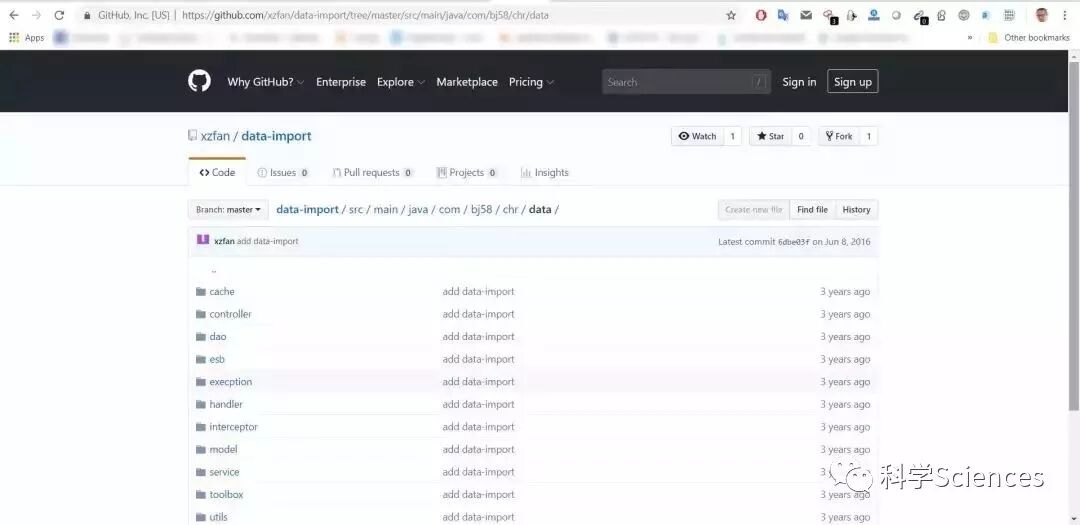Open the interceptor folder name link
Viewport: 1080px width, 525px height.
(233, 427)
